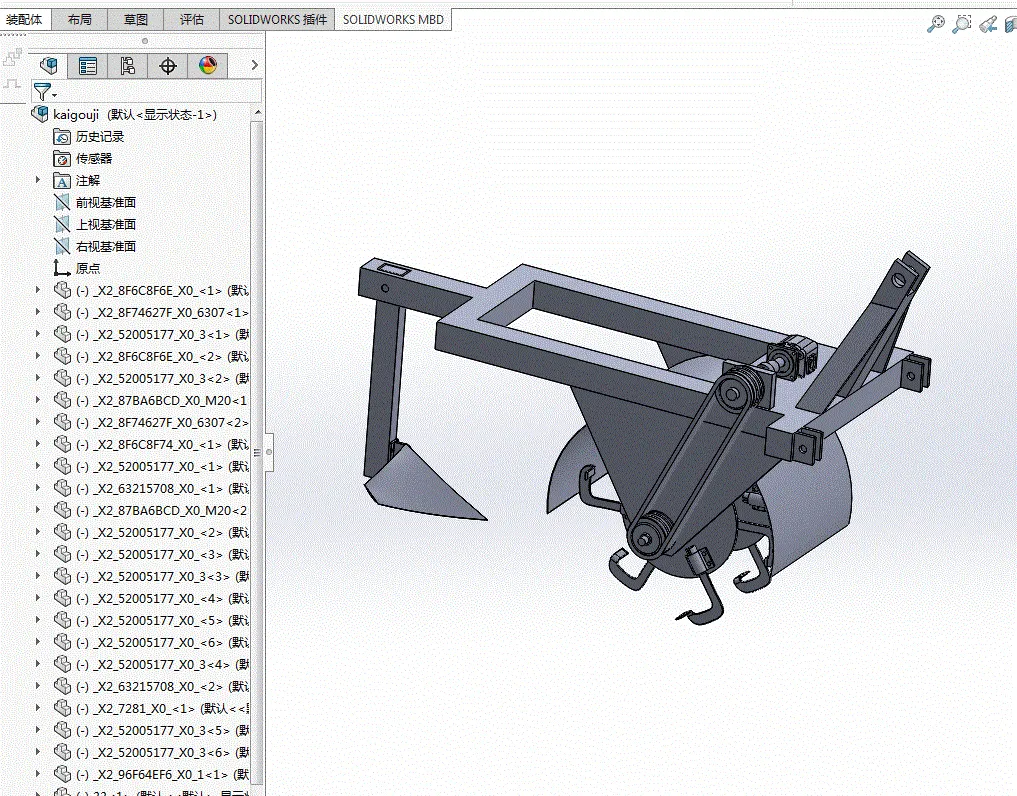Select the 前视基准面 tree item
Screen dimensions: 1017x796
(x=106, y=203)
